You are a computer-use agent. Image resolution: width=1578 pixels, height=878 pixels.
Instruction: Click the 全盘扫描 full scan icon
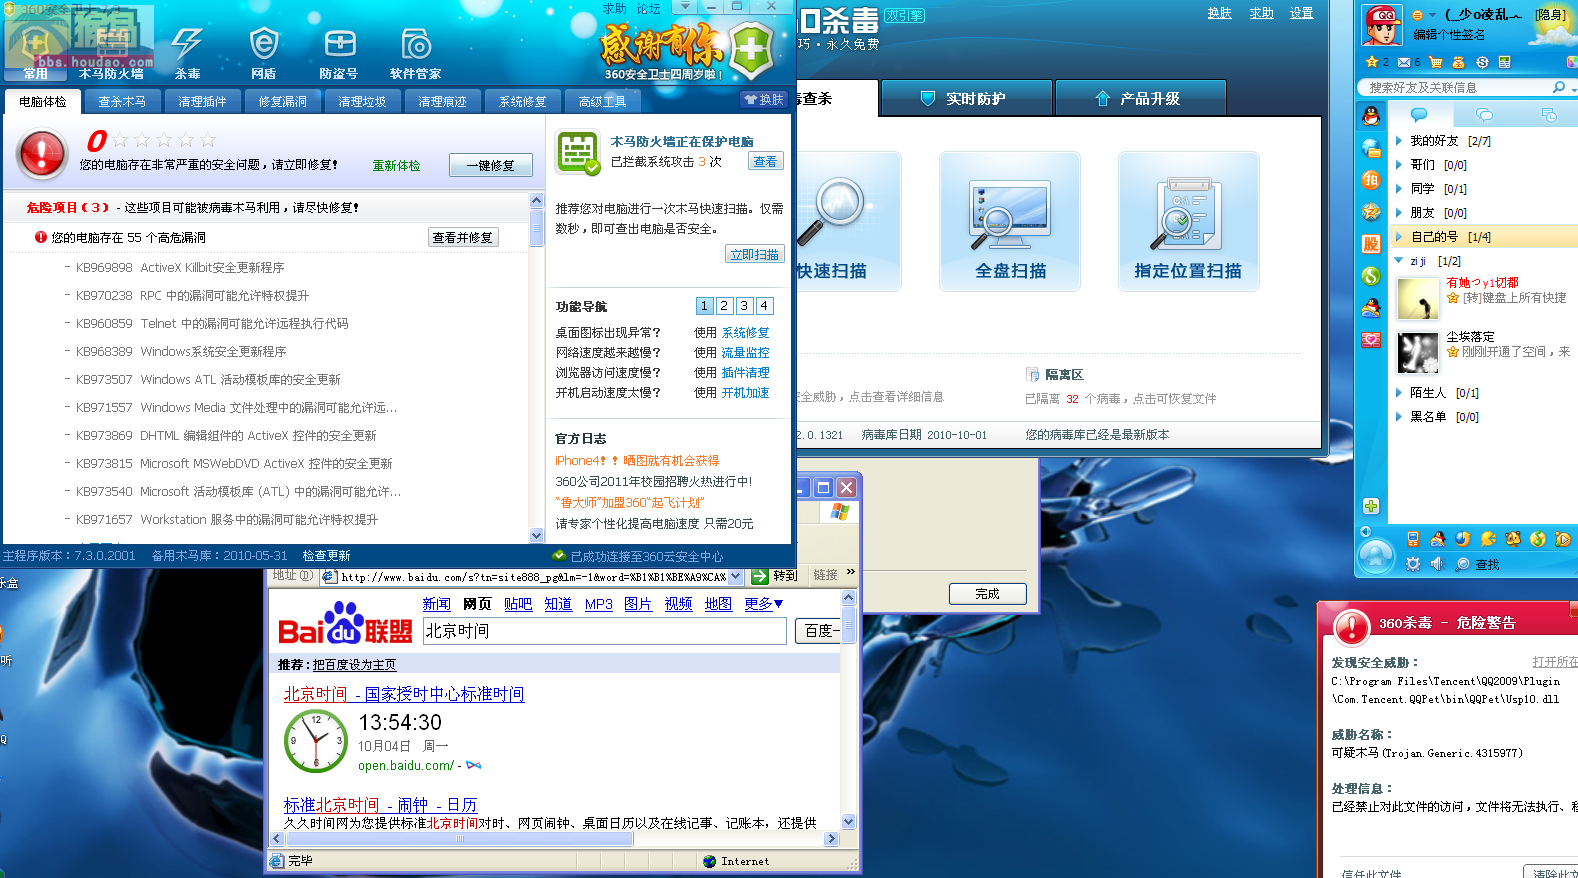[1010, 221]
